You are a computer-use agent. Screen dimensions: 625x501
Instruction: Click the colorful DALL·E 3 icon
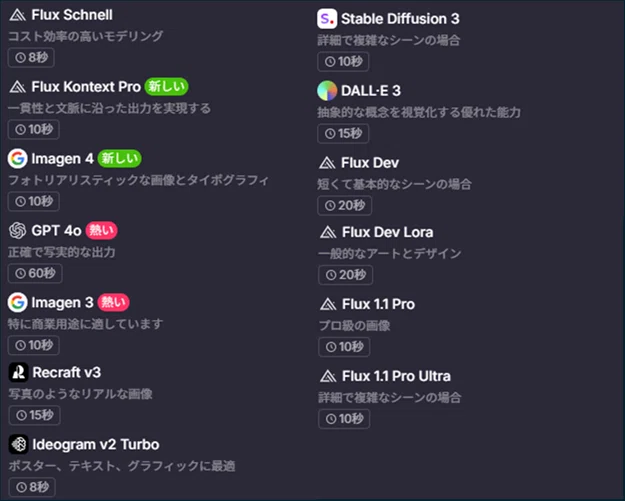click(327, 90)
